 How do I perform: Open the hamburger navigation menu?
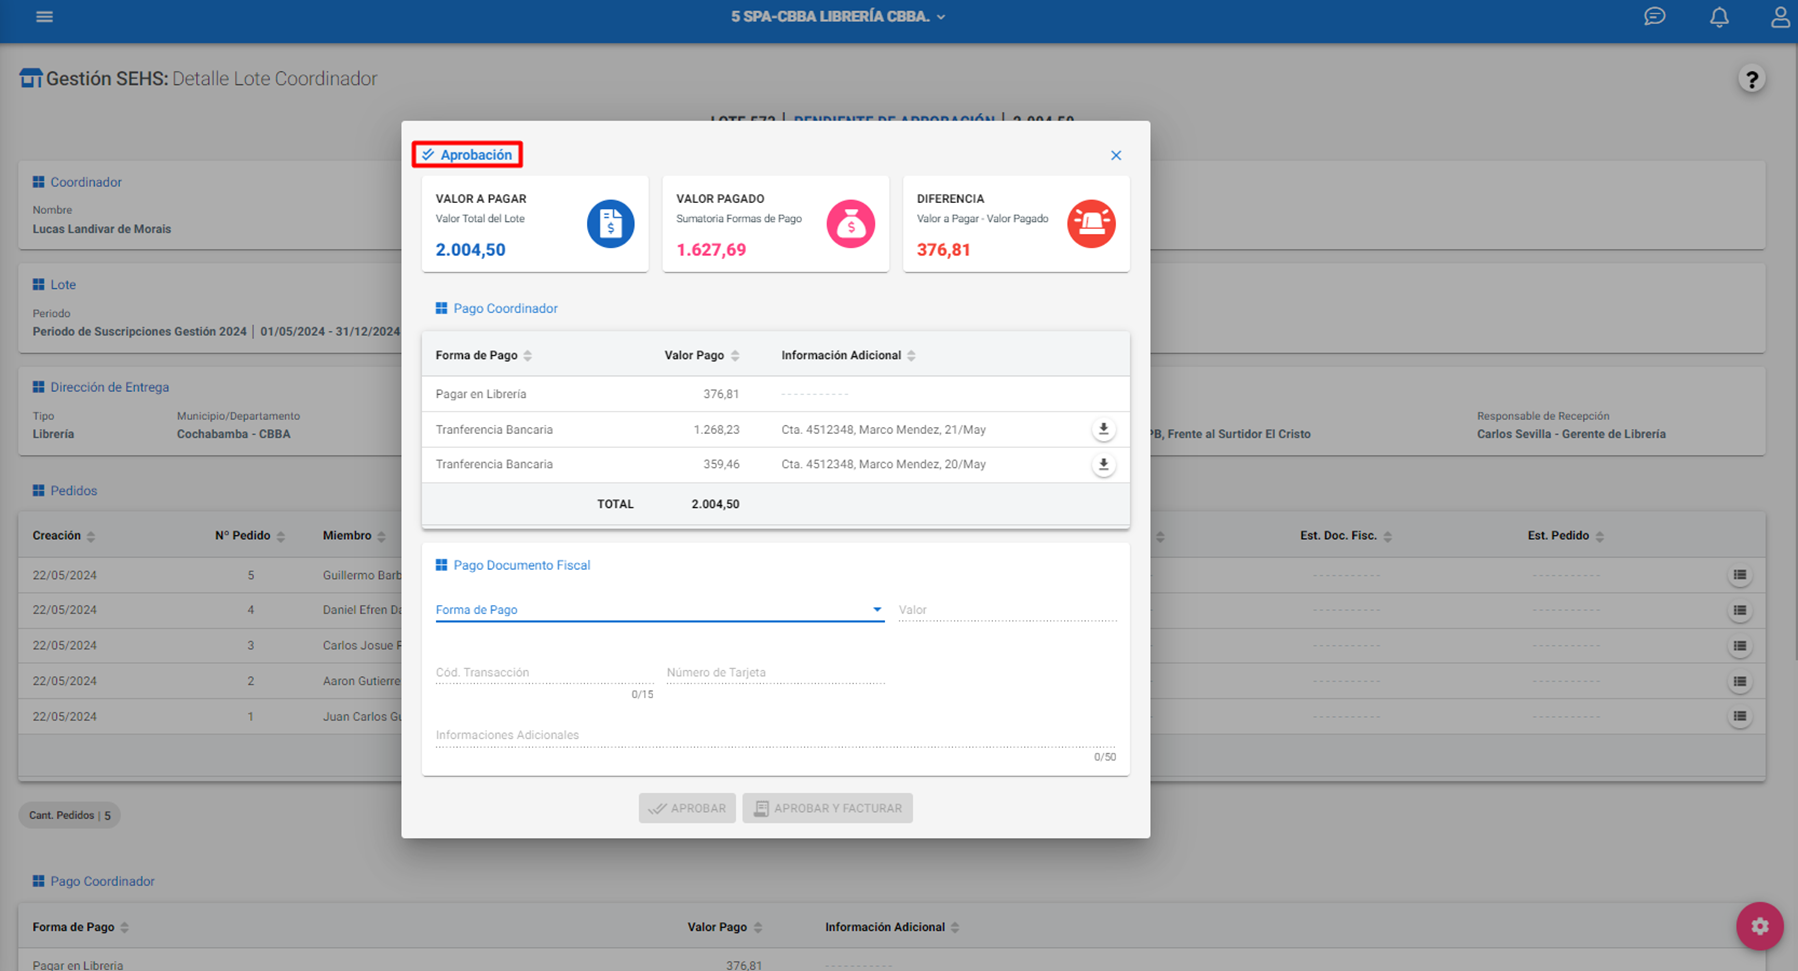pos(44,17)
